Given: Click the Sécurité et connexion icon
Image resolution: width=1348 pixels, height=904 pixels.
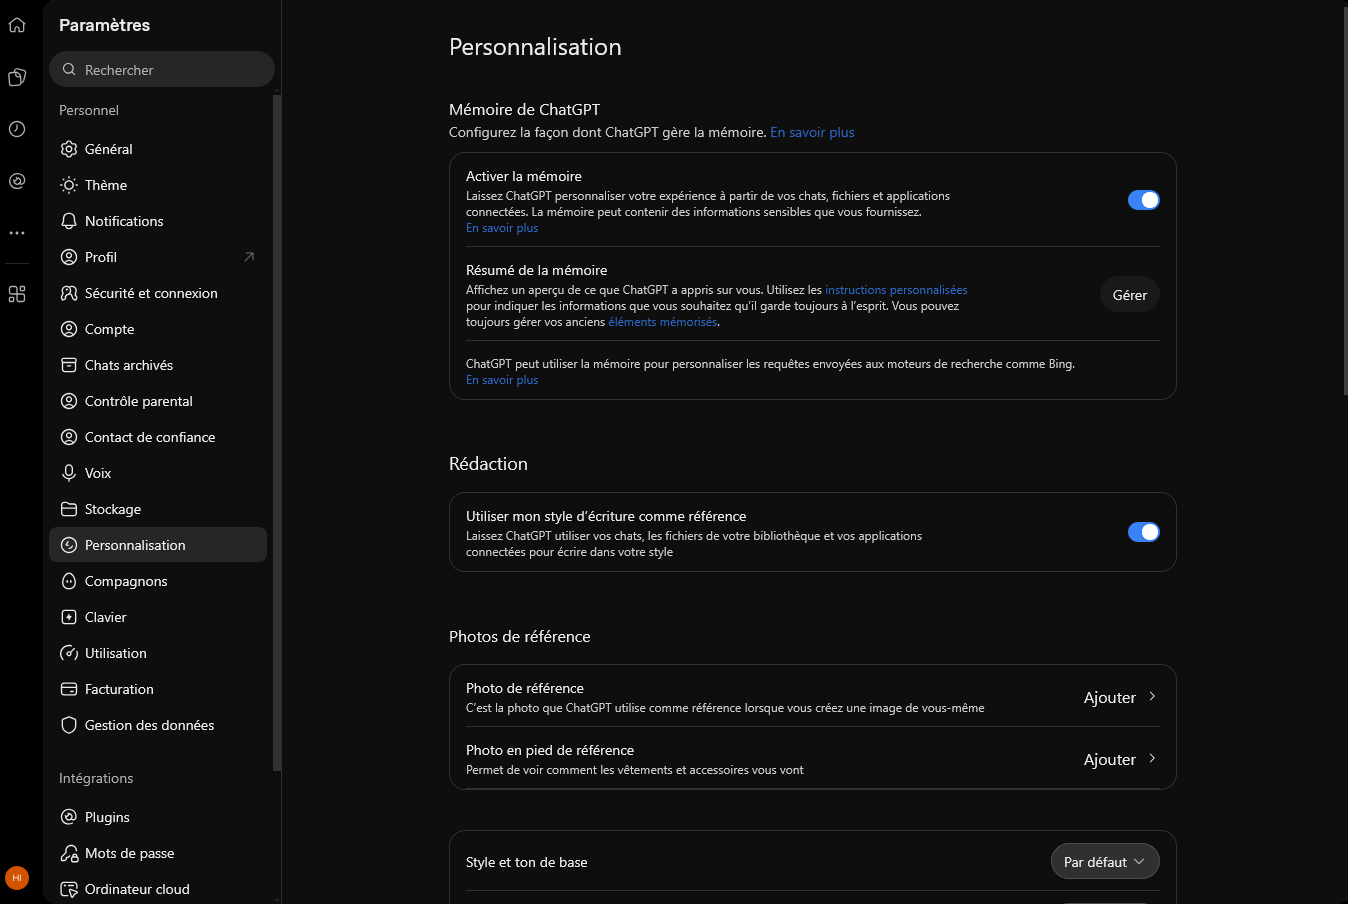Looking at the screenshot, I should click(x=69, y=293).
